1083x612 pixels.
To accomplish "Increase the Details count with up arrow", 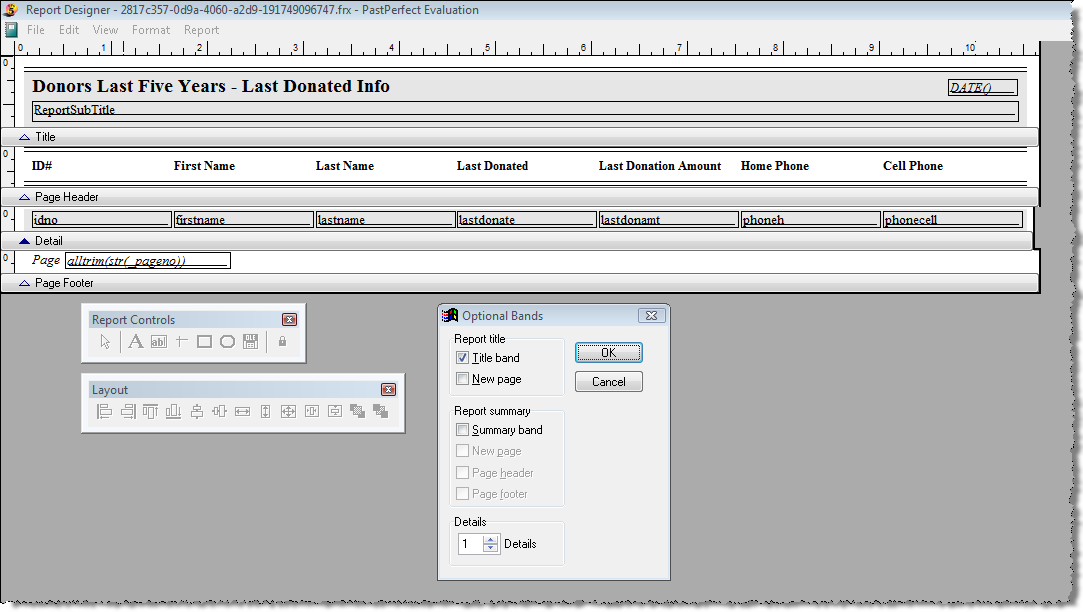I will (x=490, y=540).
